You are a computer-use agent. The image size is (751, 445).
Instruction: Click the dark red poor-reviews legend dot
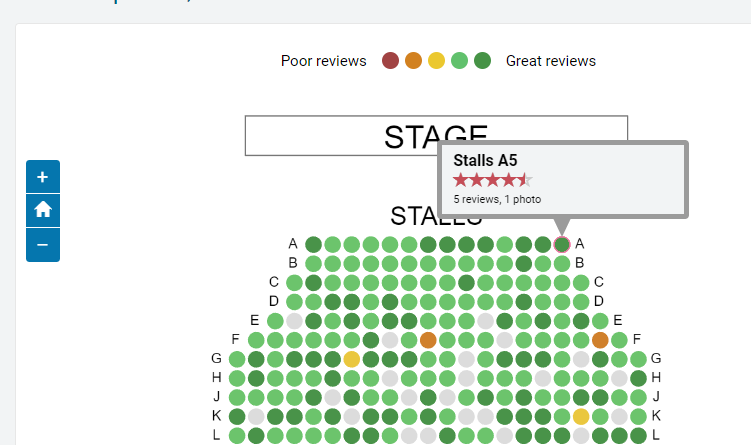390,61
